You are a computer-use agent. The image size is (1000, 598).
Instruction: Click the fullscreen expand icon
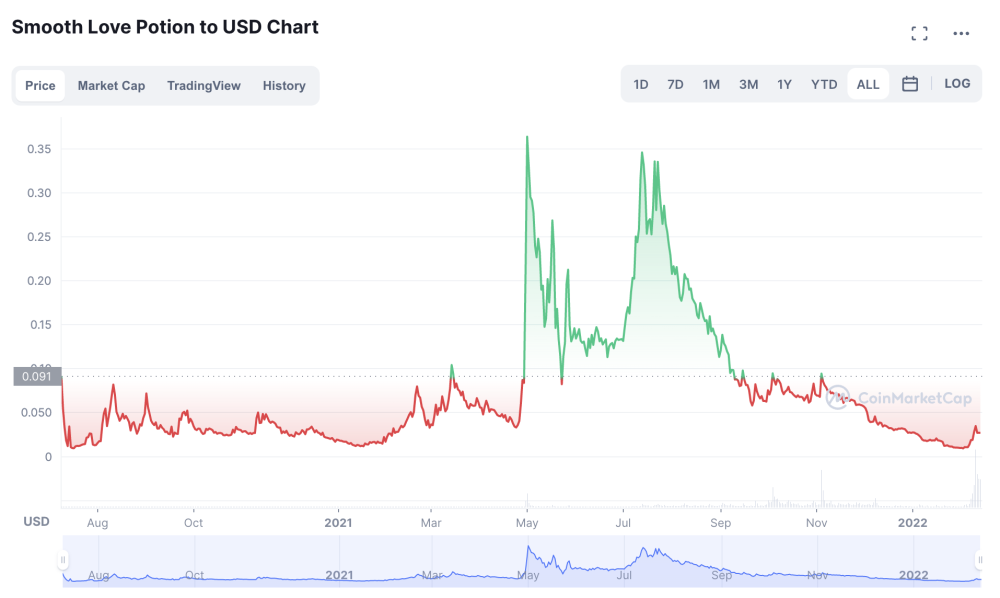point(920,34)
